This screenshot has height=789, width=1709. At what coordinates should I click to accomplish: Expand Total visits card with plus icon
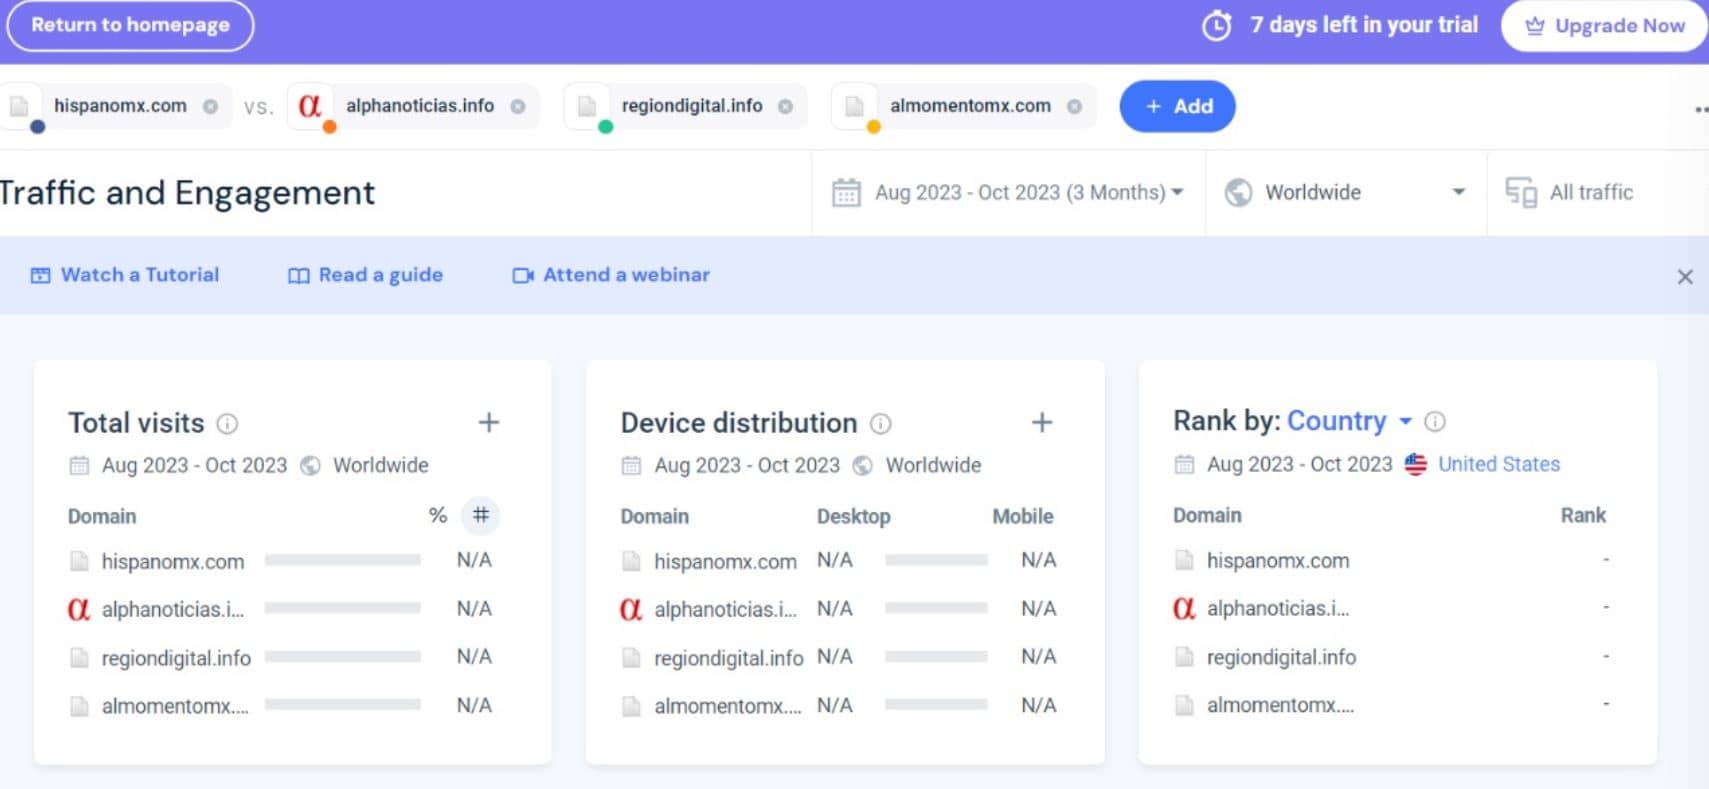click(x=489, y=423)
